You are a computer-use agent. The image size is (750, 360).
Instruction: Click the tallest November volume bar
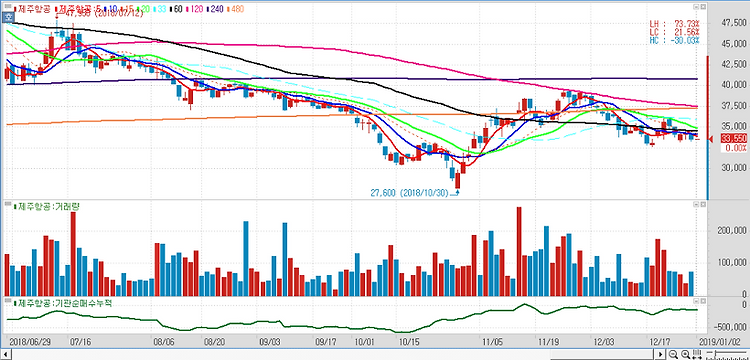click(x=519, y=251)
